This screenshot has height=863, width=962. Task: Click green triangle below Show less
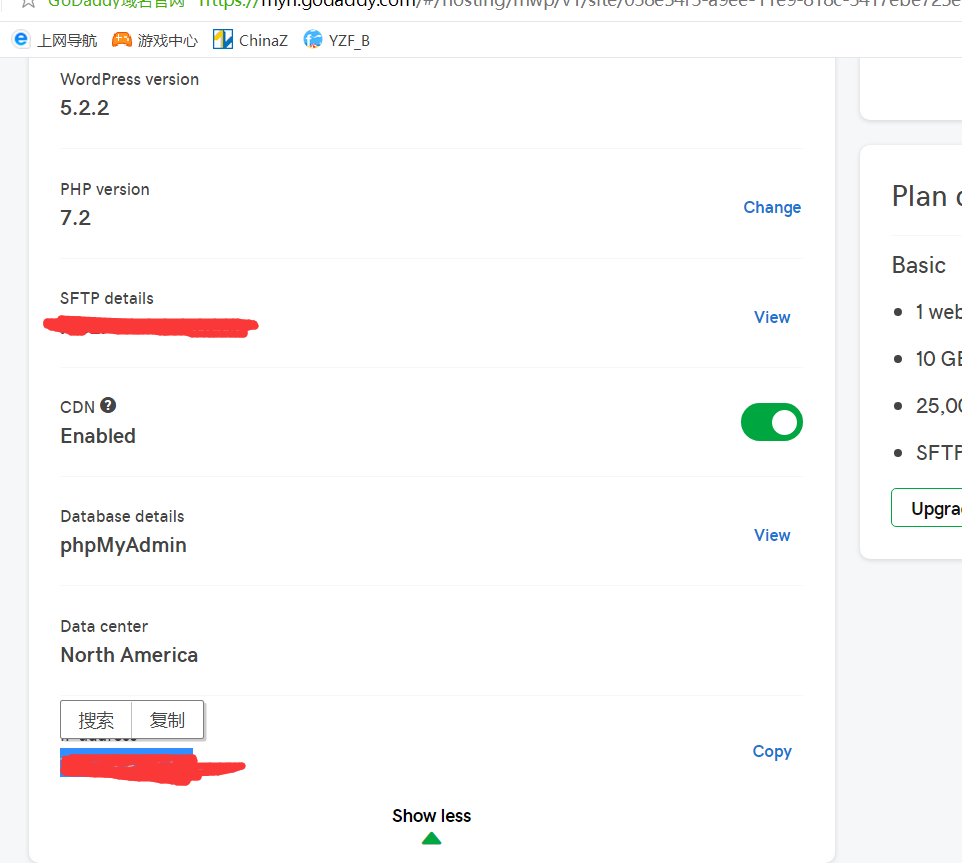click(x=431, y=838)
